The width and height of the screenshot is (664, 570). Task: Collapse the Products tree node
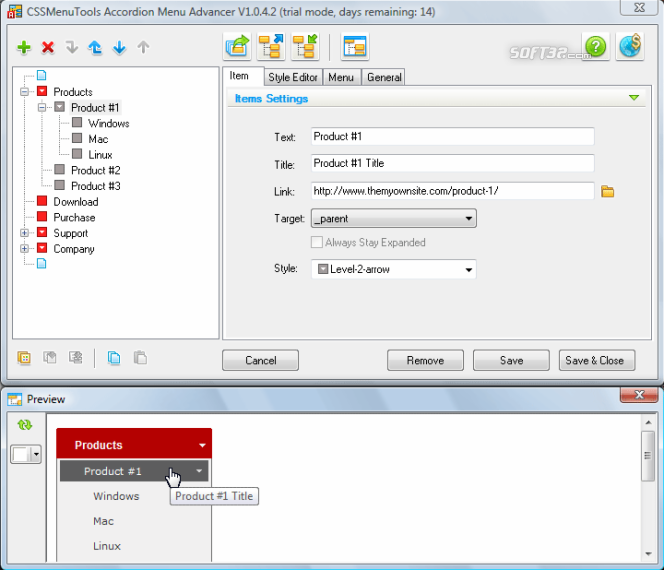pos(25,91)
